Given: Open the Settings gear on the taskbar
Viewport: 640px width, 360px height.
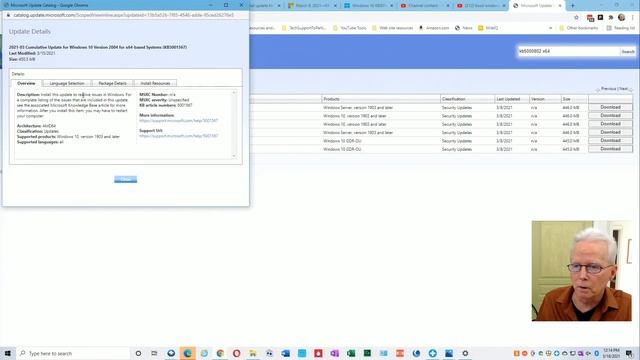Looking at the screenshot, I should tap(465, 353).
